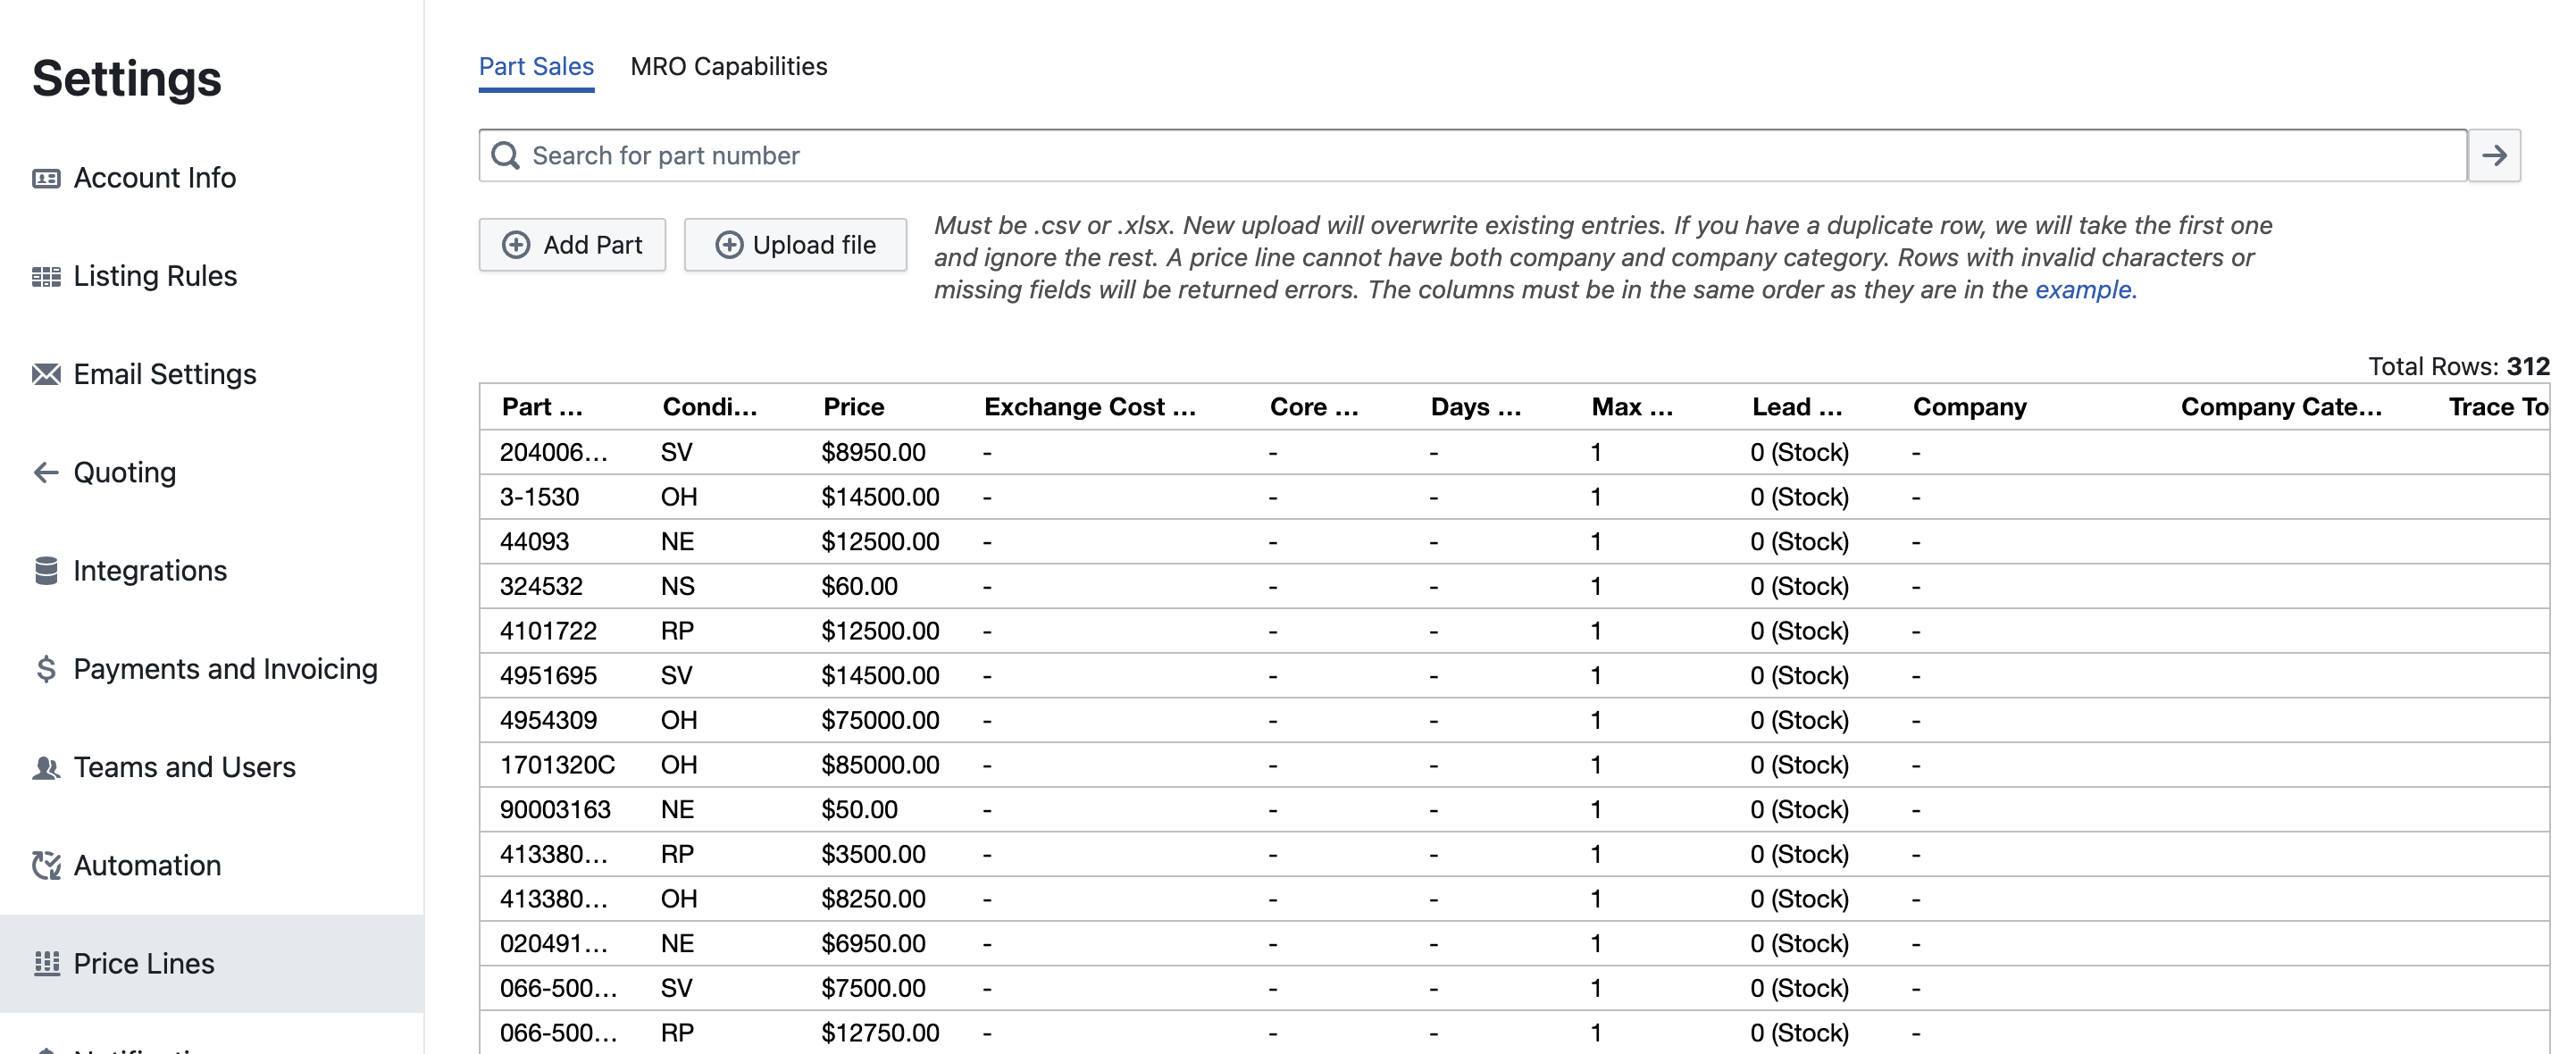Click the Add Part button
The image size is (2576, 1054).
pos(572,245)
